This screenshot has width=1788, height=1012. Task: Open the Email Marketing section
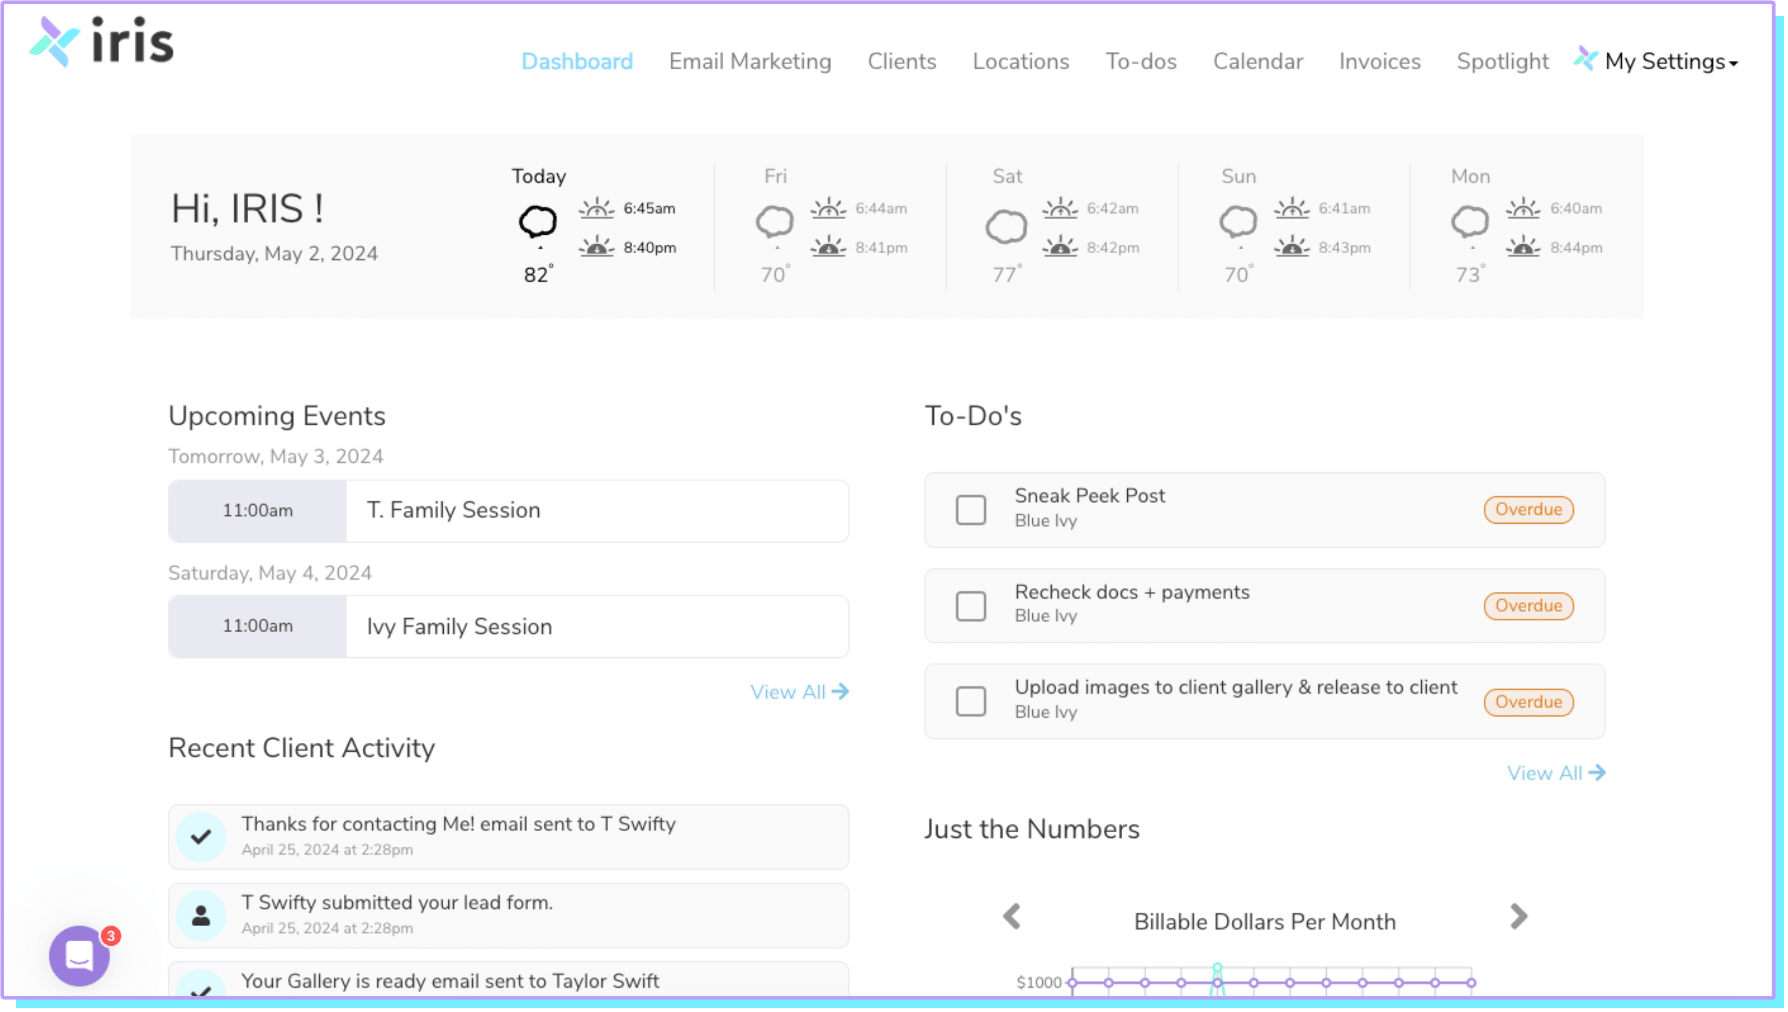click(749, 61)
